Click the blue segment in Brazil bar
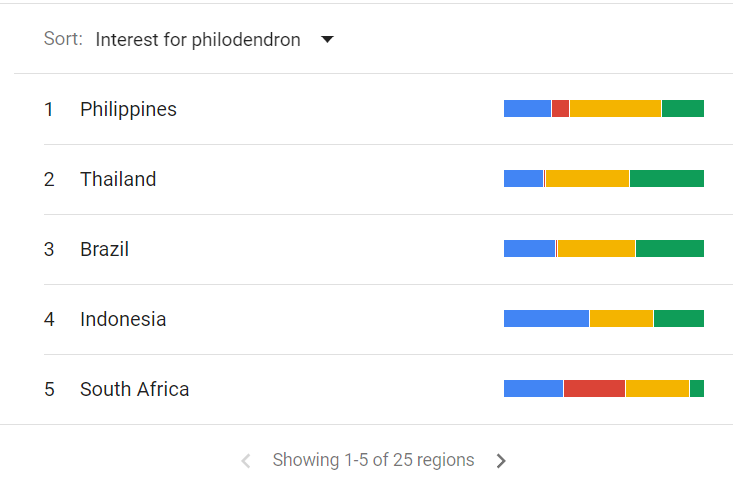733x492 pixels. 529,249
